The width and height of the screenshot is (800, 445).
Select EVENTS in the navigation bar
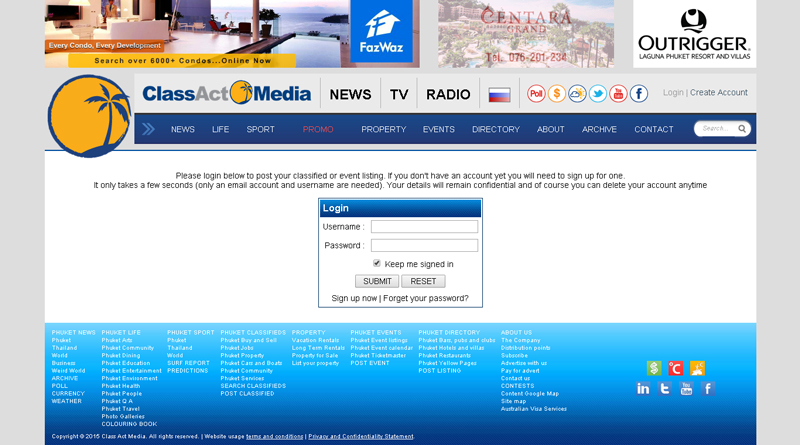click(x=438, y=130)
